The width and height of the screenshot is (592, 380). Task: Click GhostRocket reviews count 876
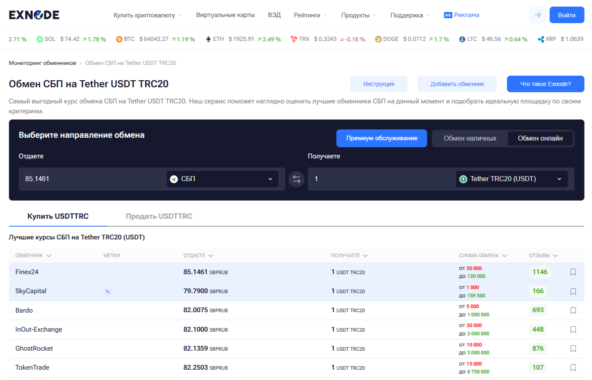point(538,348)
